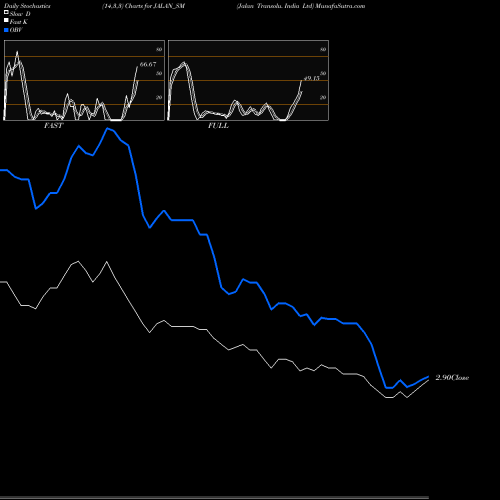Image resolution: width=500 pixels, height=500 pixels.
Task: Click the 20 level label in FULL chart
Action: pos(323,97)
